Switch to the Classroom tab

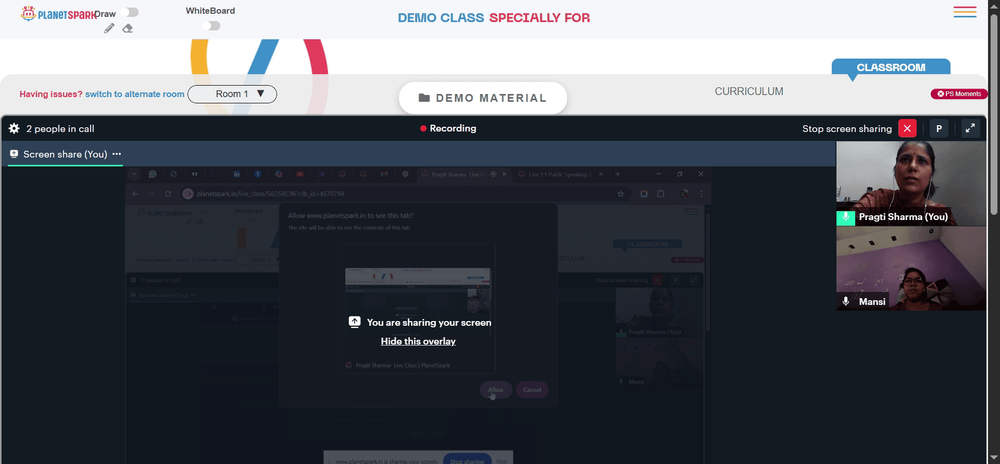pos(890,67)
